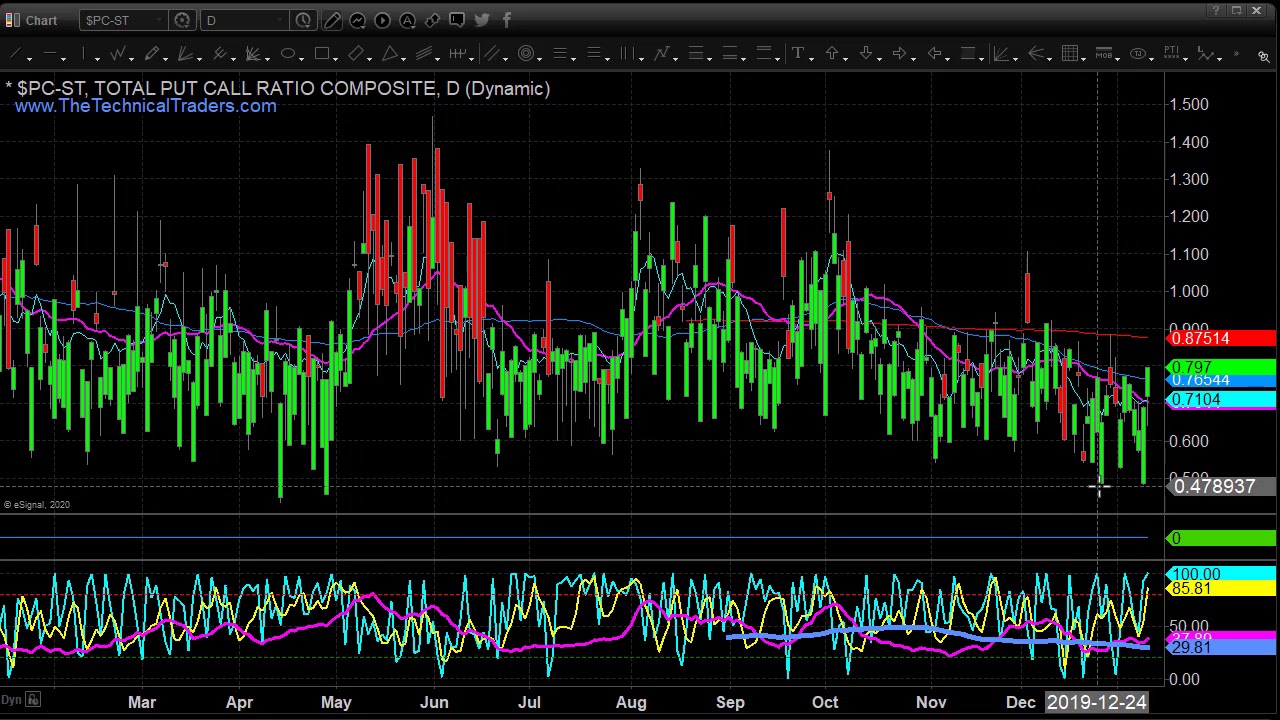Select the Fibonacci circles tool

526,53
